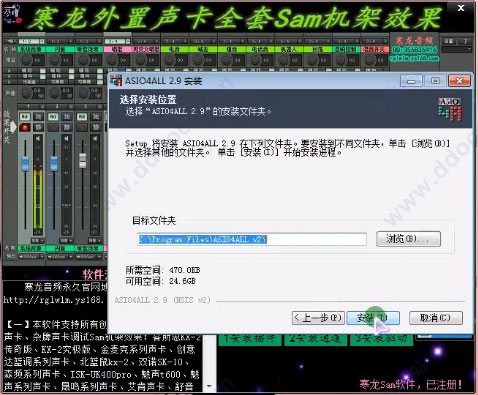Click the ASIO4ALL logo in the installer header
This screenshot has width=478, height=395.
point(450,109)
